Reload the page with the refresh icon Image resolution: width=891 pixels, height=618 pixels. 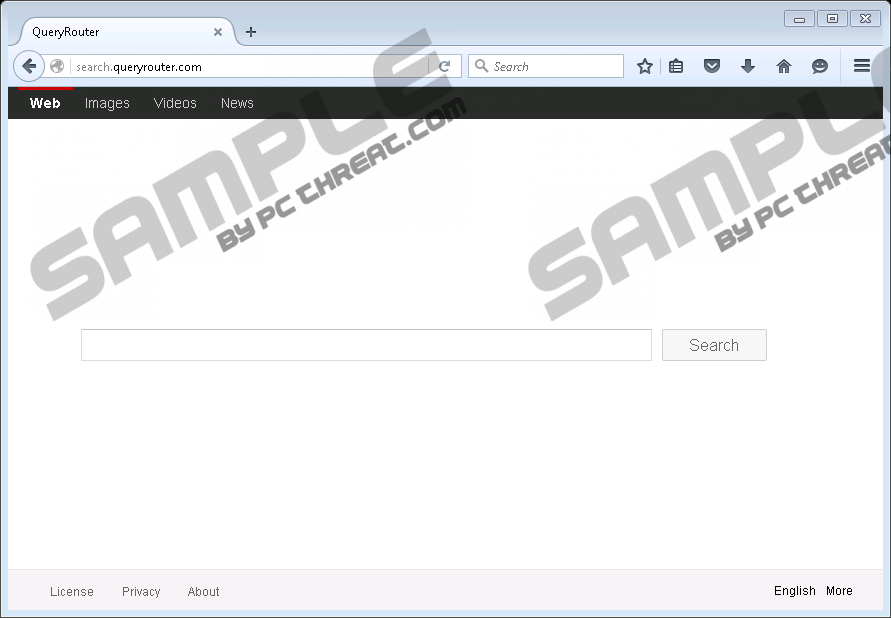pyautogui.click(x=445, y=67)
